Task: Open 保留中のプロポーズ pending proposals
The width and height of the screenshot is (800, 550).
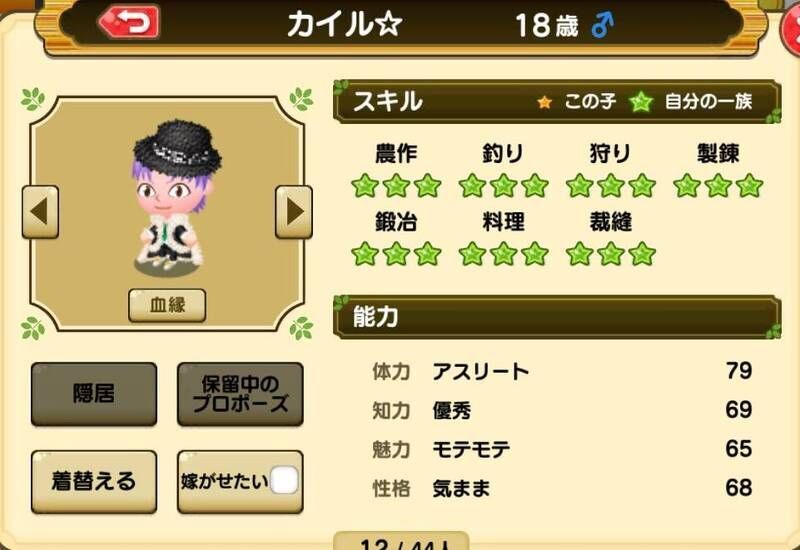Action: (240, 394)
